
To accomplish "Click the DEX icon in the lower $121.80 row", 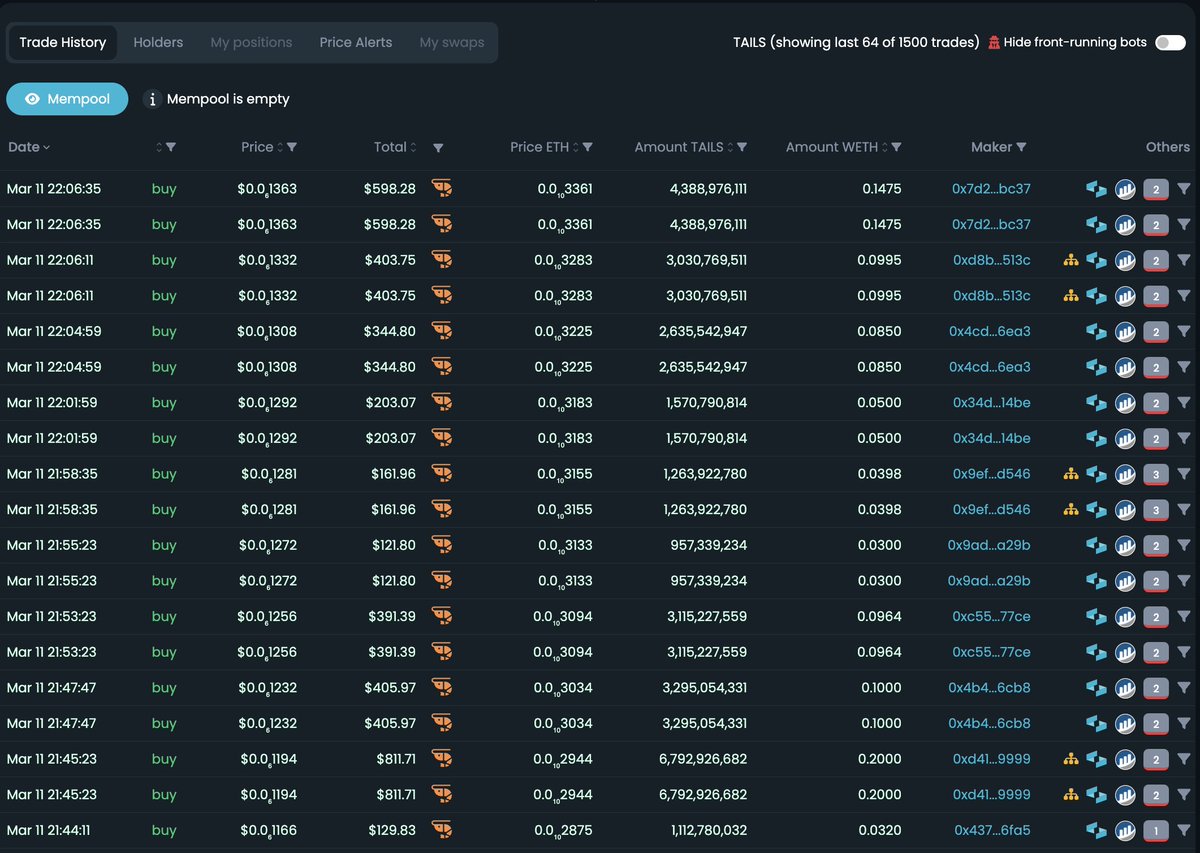I will point(442,581).
